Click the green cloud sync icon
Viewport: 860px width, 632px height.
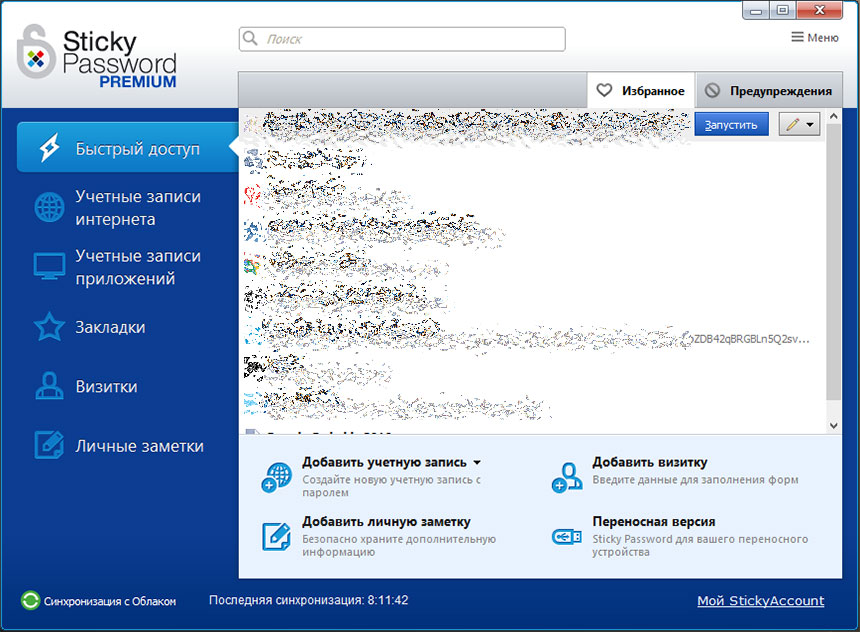click(30, 600)
